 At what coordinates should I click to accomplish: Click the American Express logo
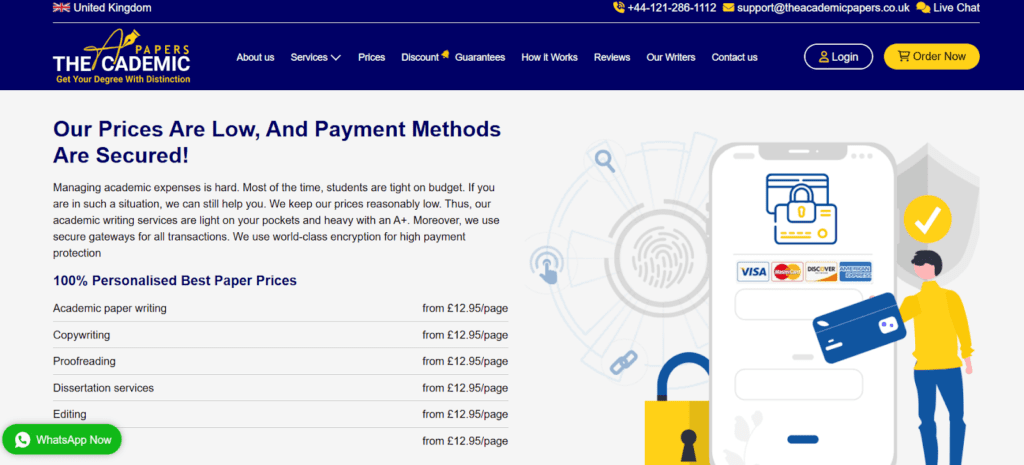855,272
